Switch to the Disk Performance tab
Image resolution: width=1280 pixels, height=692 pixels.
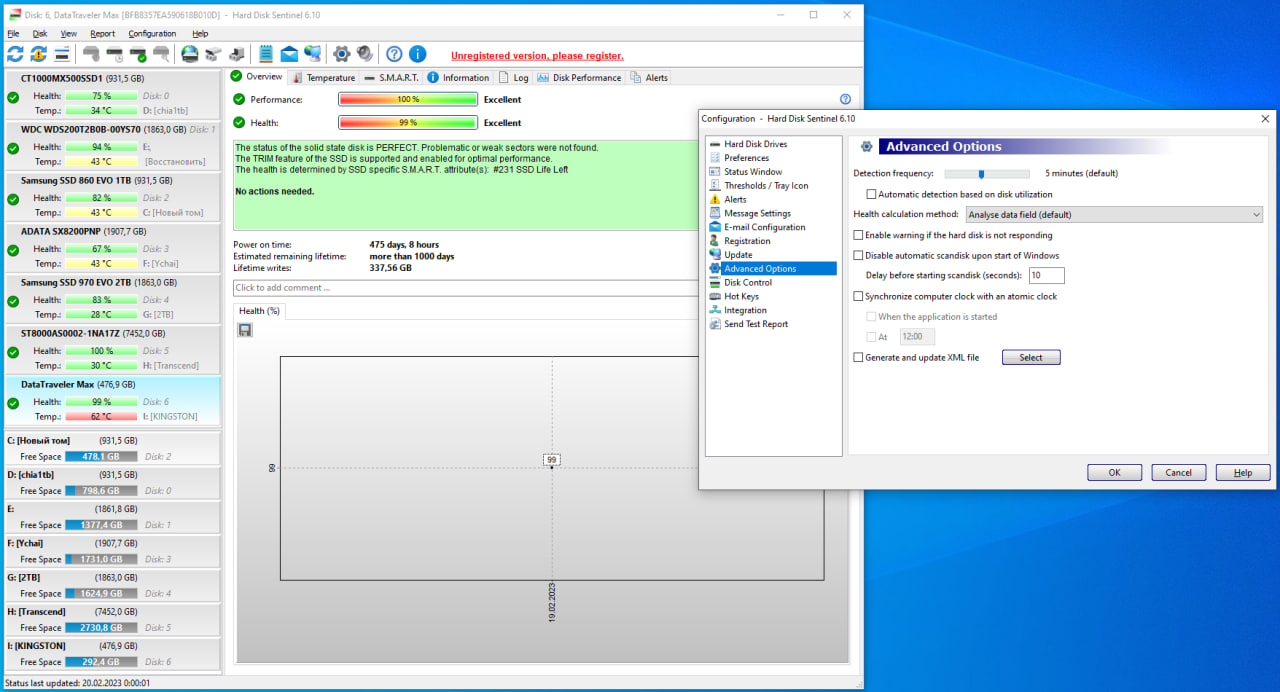coord(580,77)
